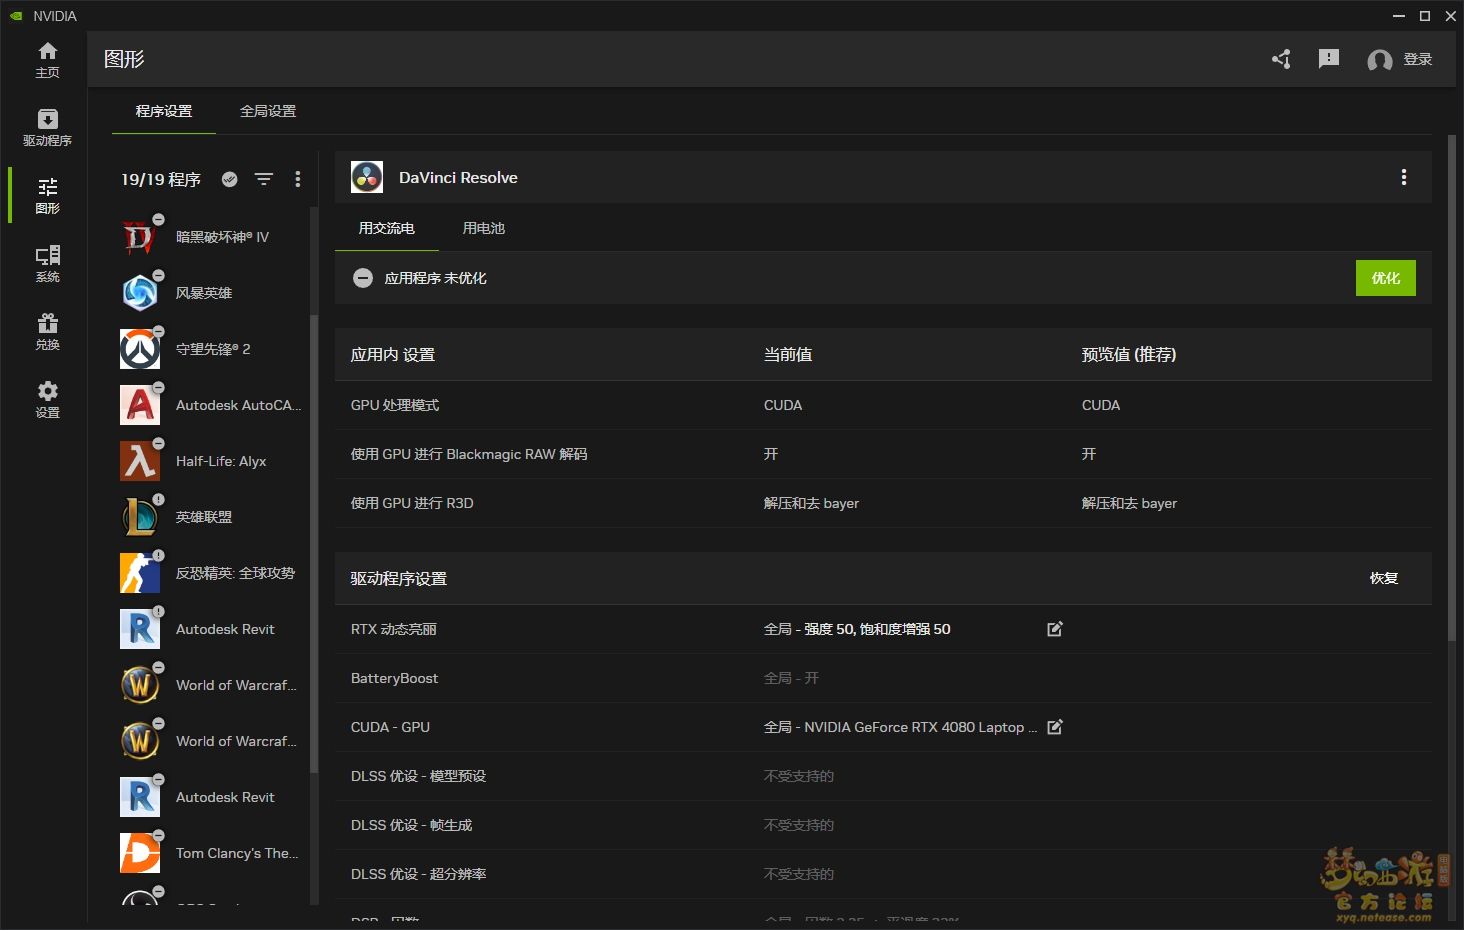Switch to 程序设置 tab

pyautogui.click(x=164, y=111)
